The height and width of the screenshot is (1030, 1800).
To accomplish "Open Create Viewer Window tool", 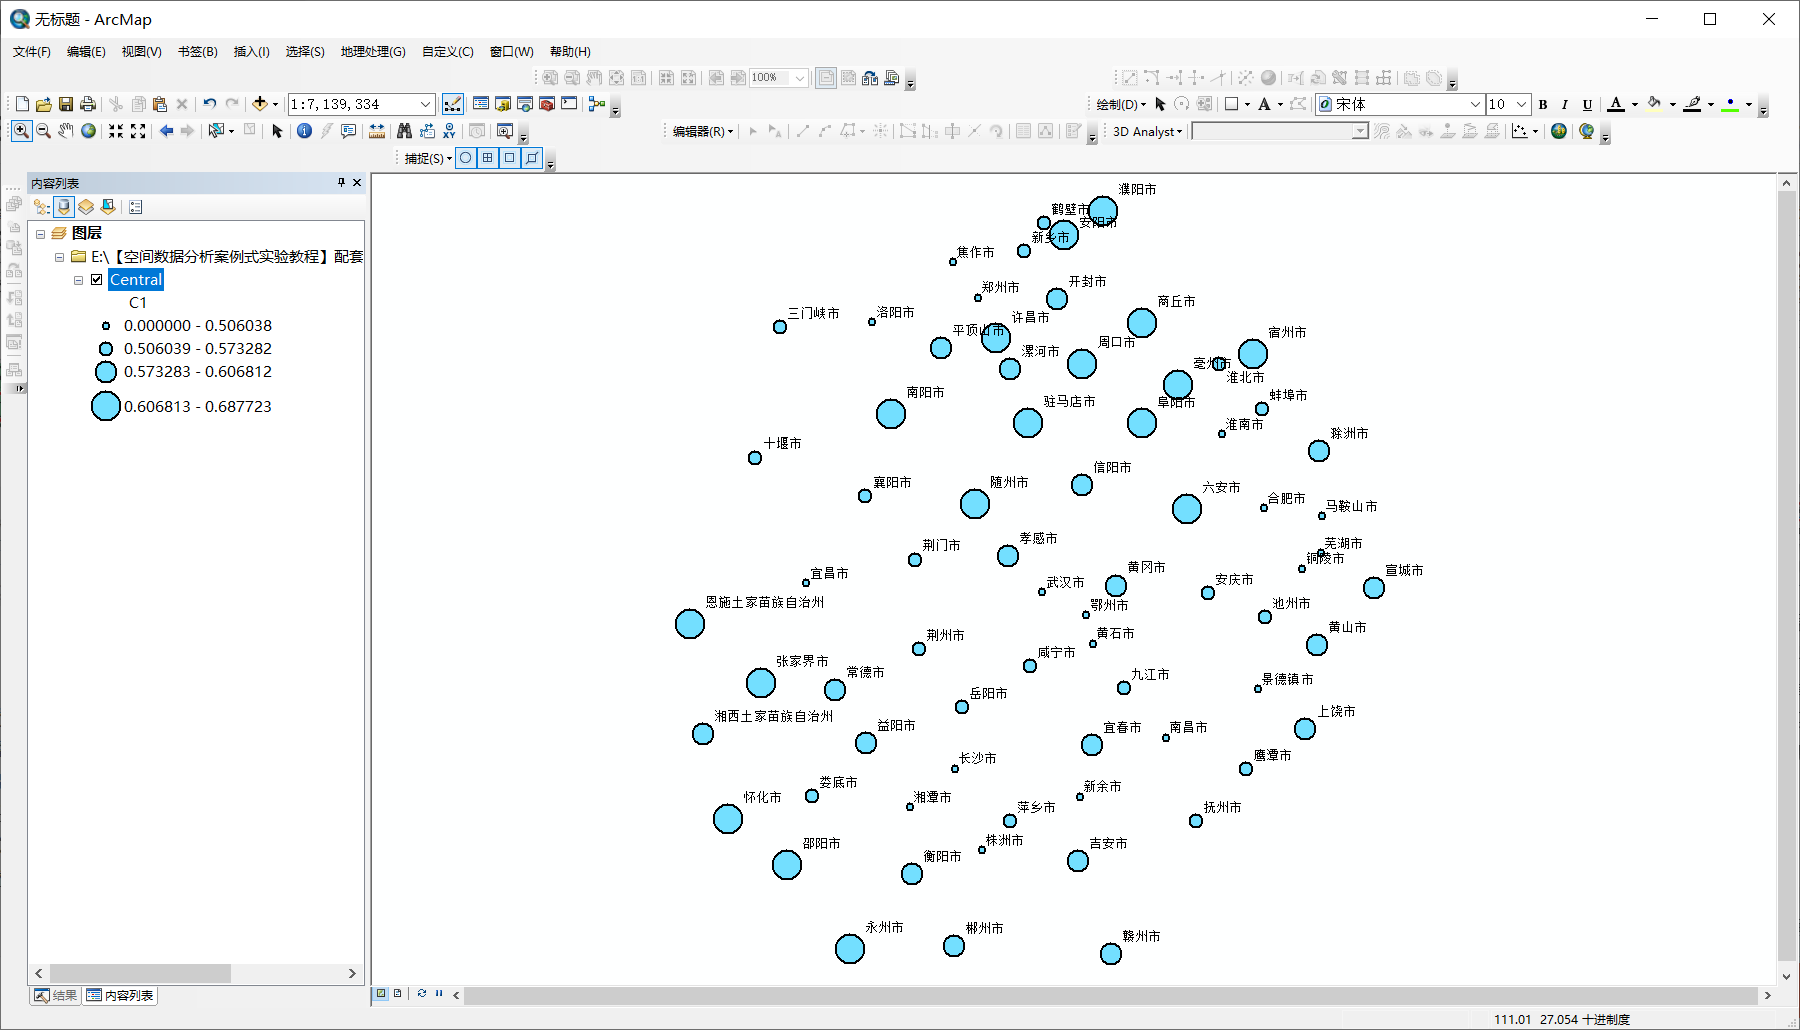I will [x=505, y=131].
